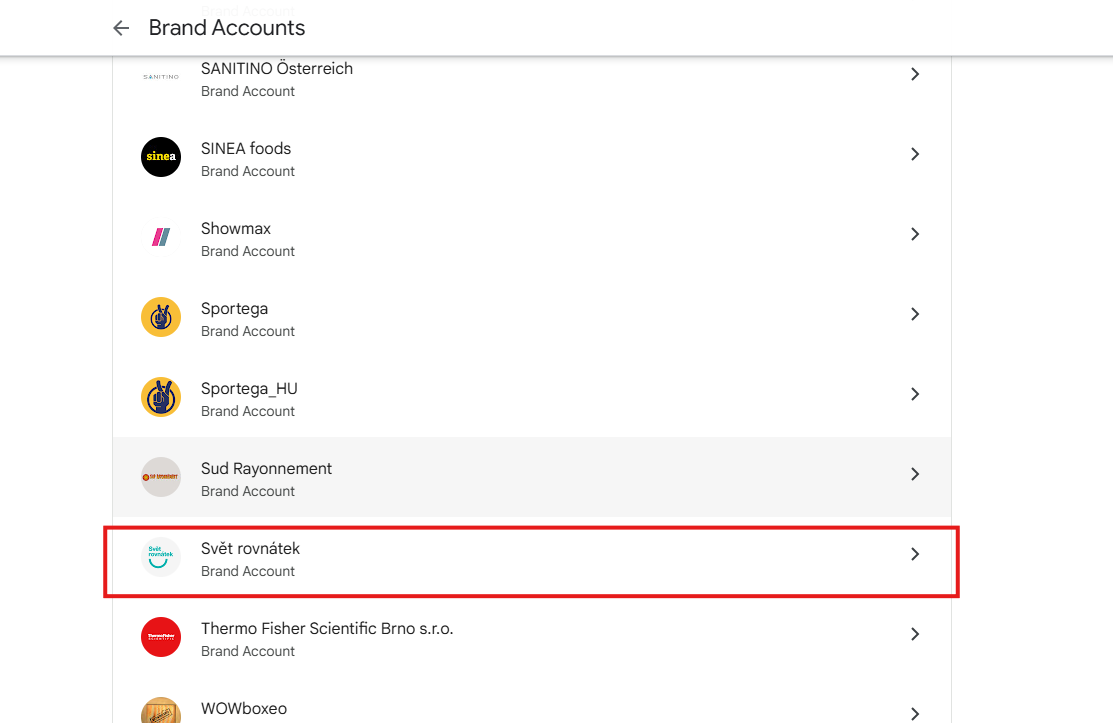Click Brand Account label under SANITINO Österreich
Image resolution: width=1113 pixels, height=723 pixels.
coord(248,92)
